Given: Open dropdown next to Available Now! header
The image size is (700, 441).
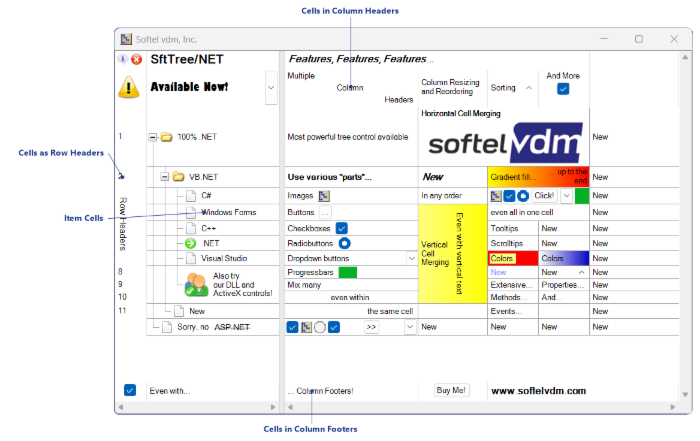Looking at the screenshot, I should [x=271, y=87].
